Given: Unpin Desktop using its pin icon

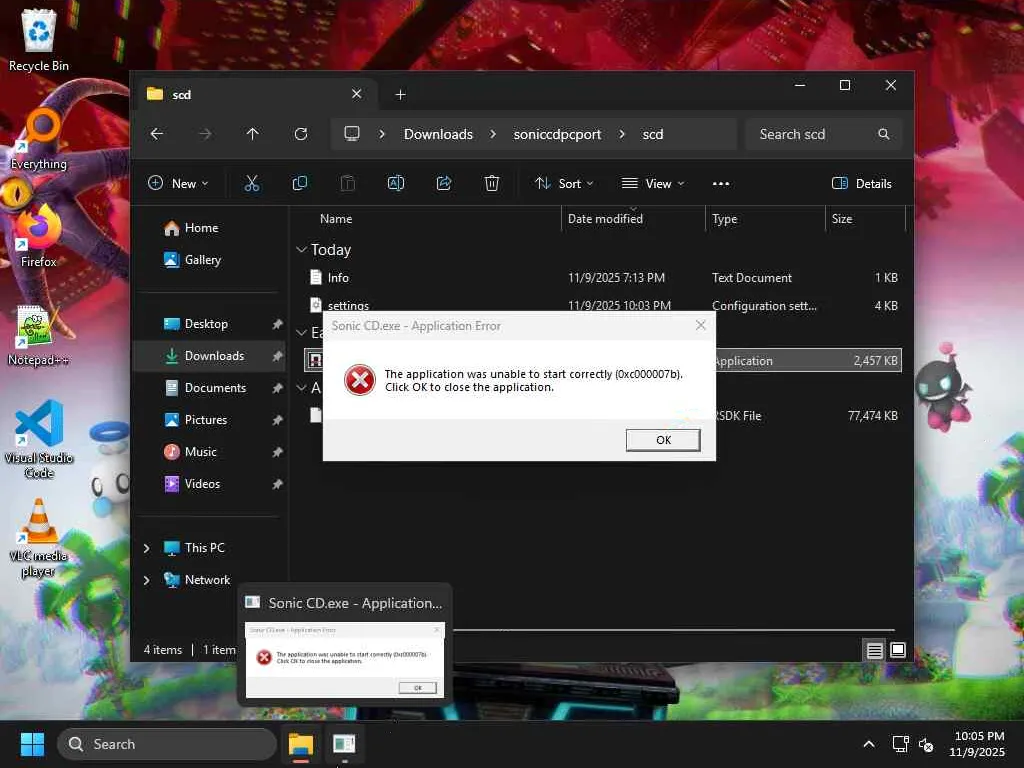Looking at the screenshot, I should click(x=277, y=324).
